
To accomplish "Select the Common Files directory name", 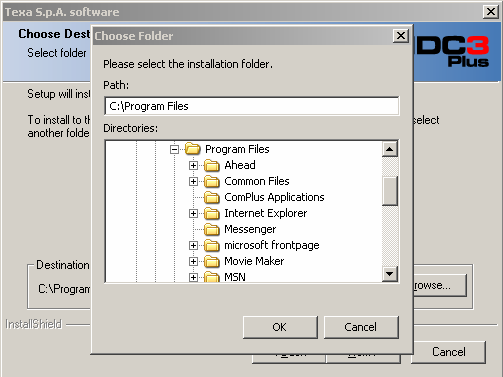I will (257, 181).
